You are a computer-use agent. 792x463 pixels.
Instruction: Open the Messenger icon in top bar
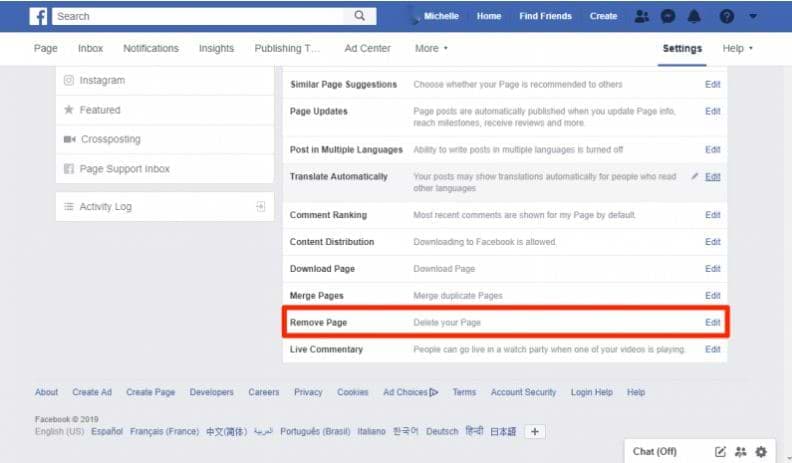tap(668, 16)
